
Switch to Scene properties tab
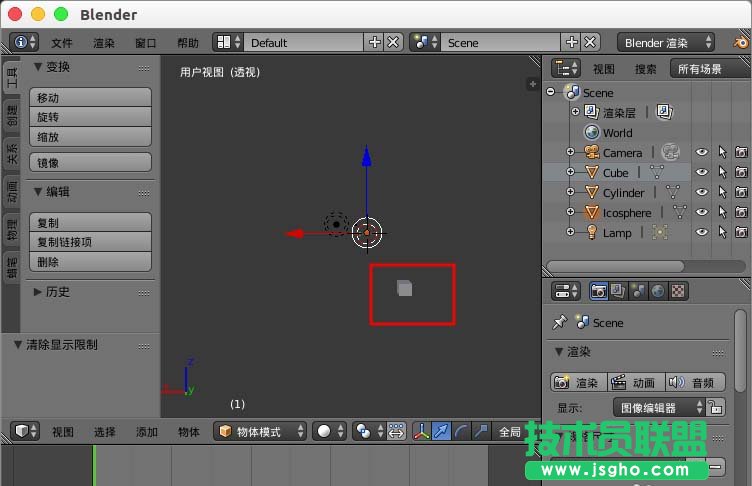click(638, 291)
